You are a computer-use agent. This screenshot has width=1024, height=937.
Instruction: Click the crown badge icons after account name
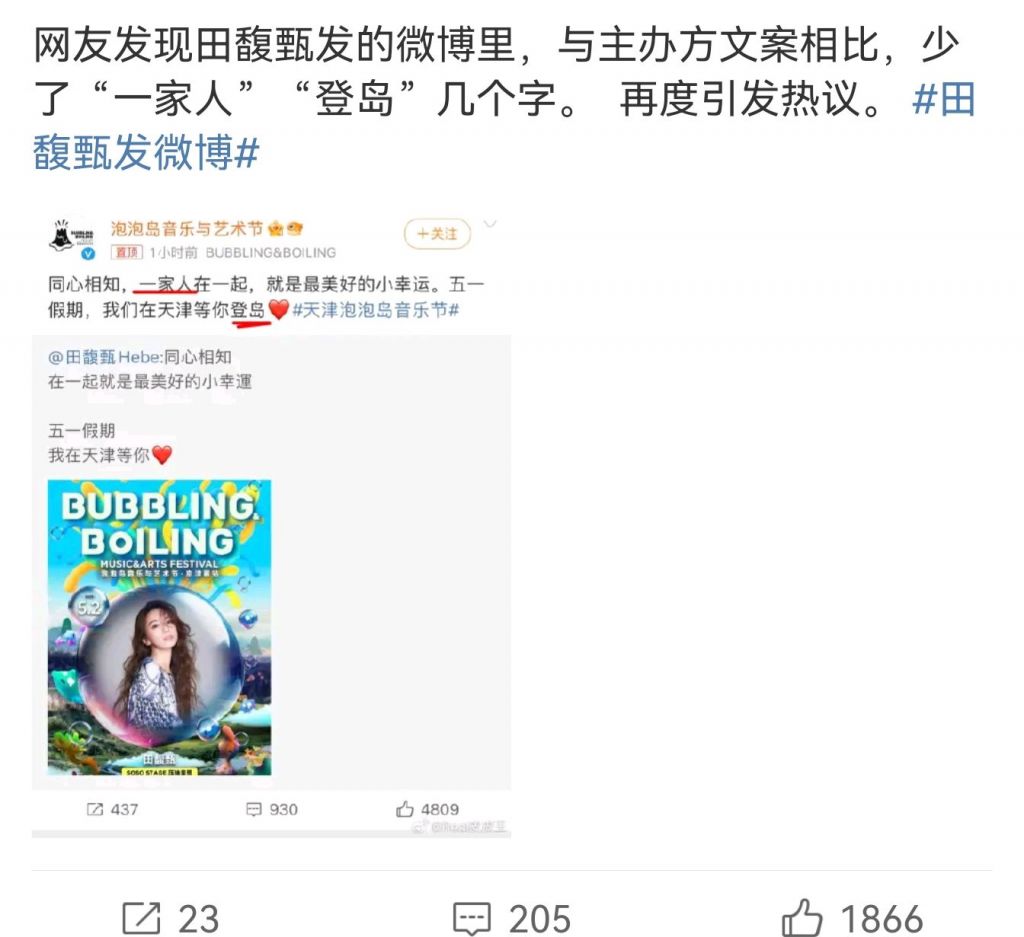click(285, 229)
